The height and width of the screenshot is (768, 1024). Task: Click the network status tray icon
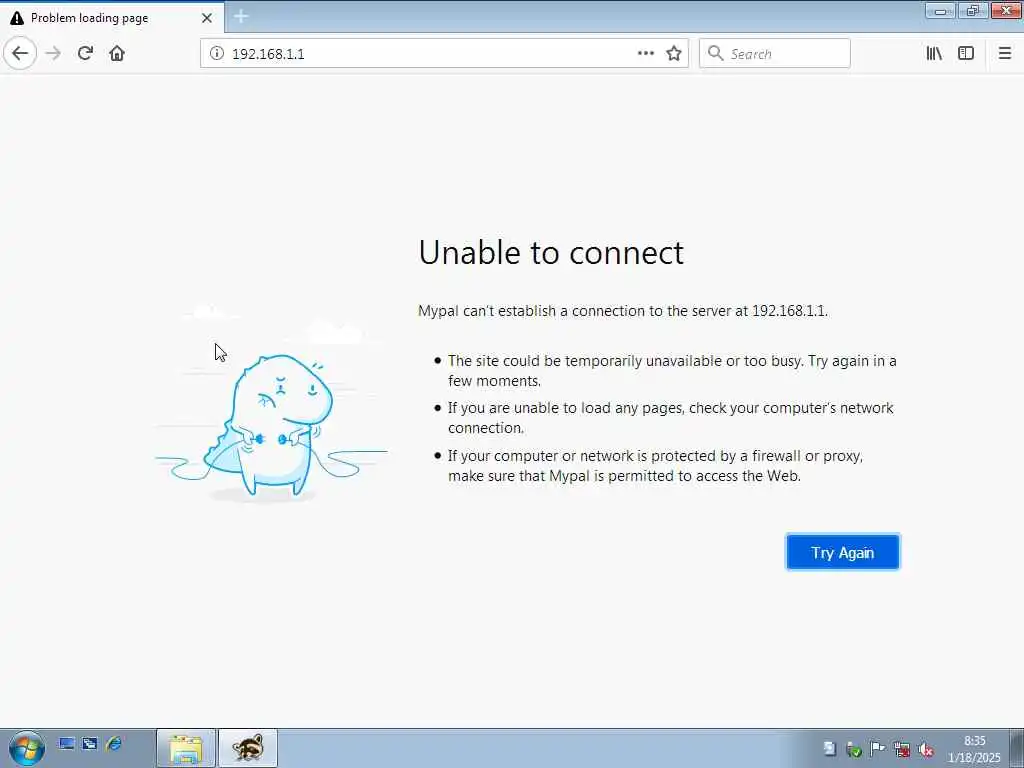click(902, 749)
